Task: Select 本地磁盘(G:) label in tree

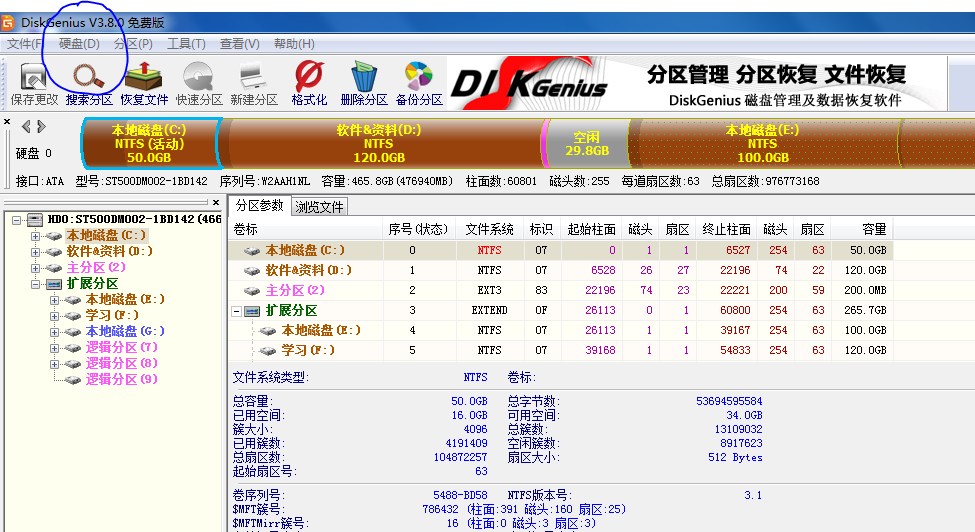Action: coord(125,331)
